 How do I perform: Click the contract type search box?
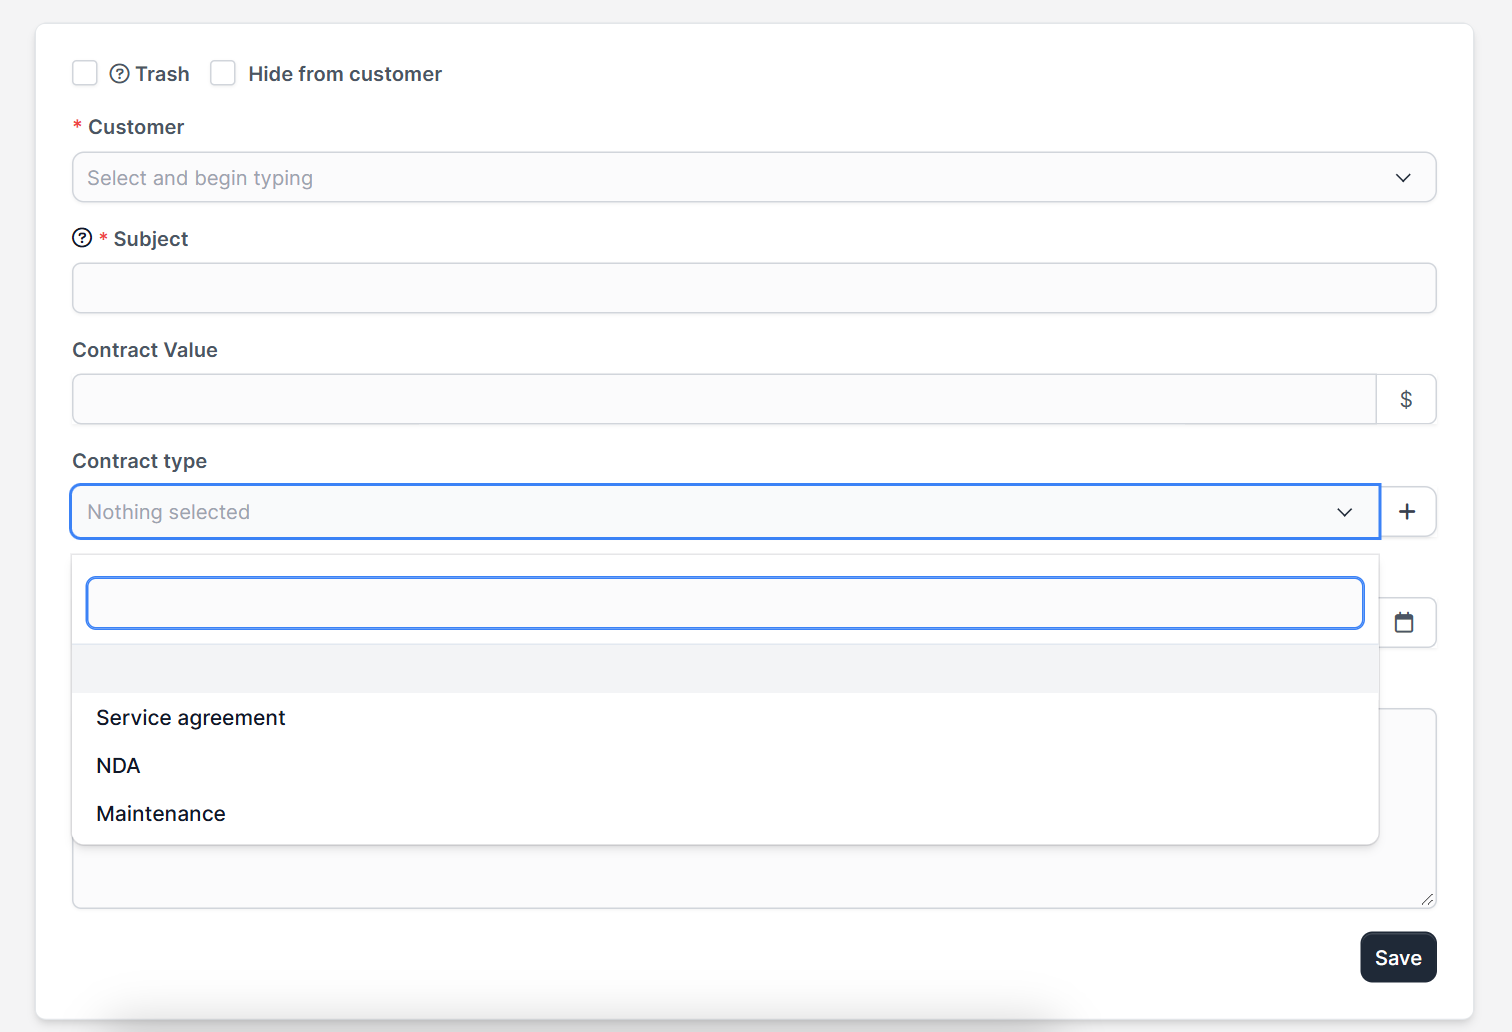tap(725, 603)
